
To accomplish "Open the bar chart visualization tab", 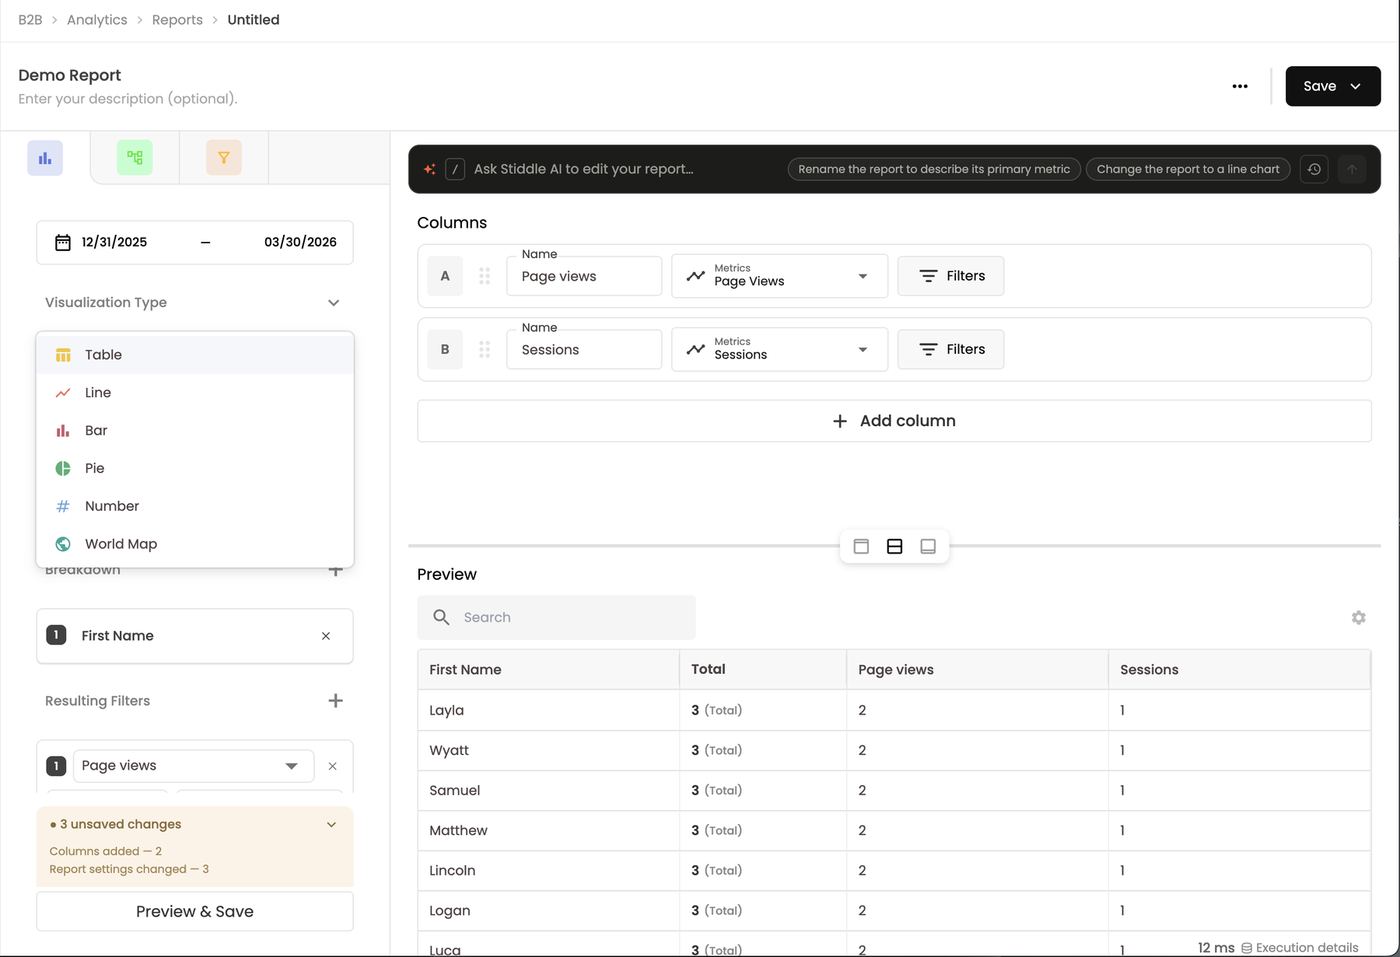I will 45,158.
